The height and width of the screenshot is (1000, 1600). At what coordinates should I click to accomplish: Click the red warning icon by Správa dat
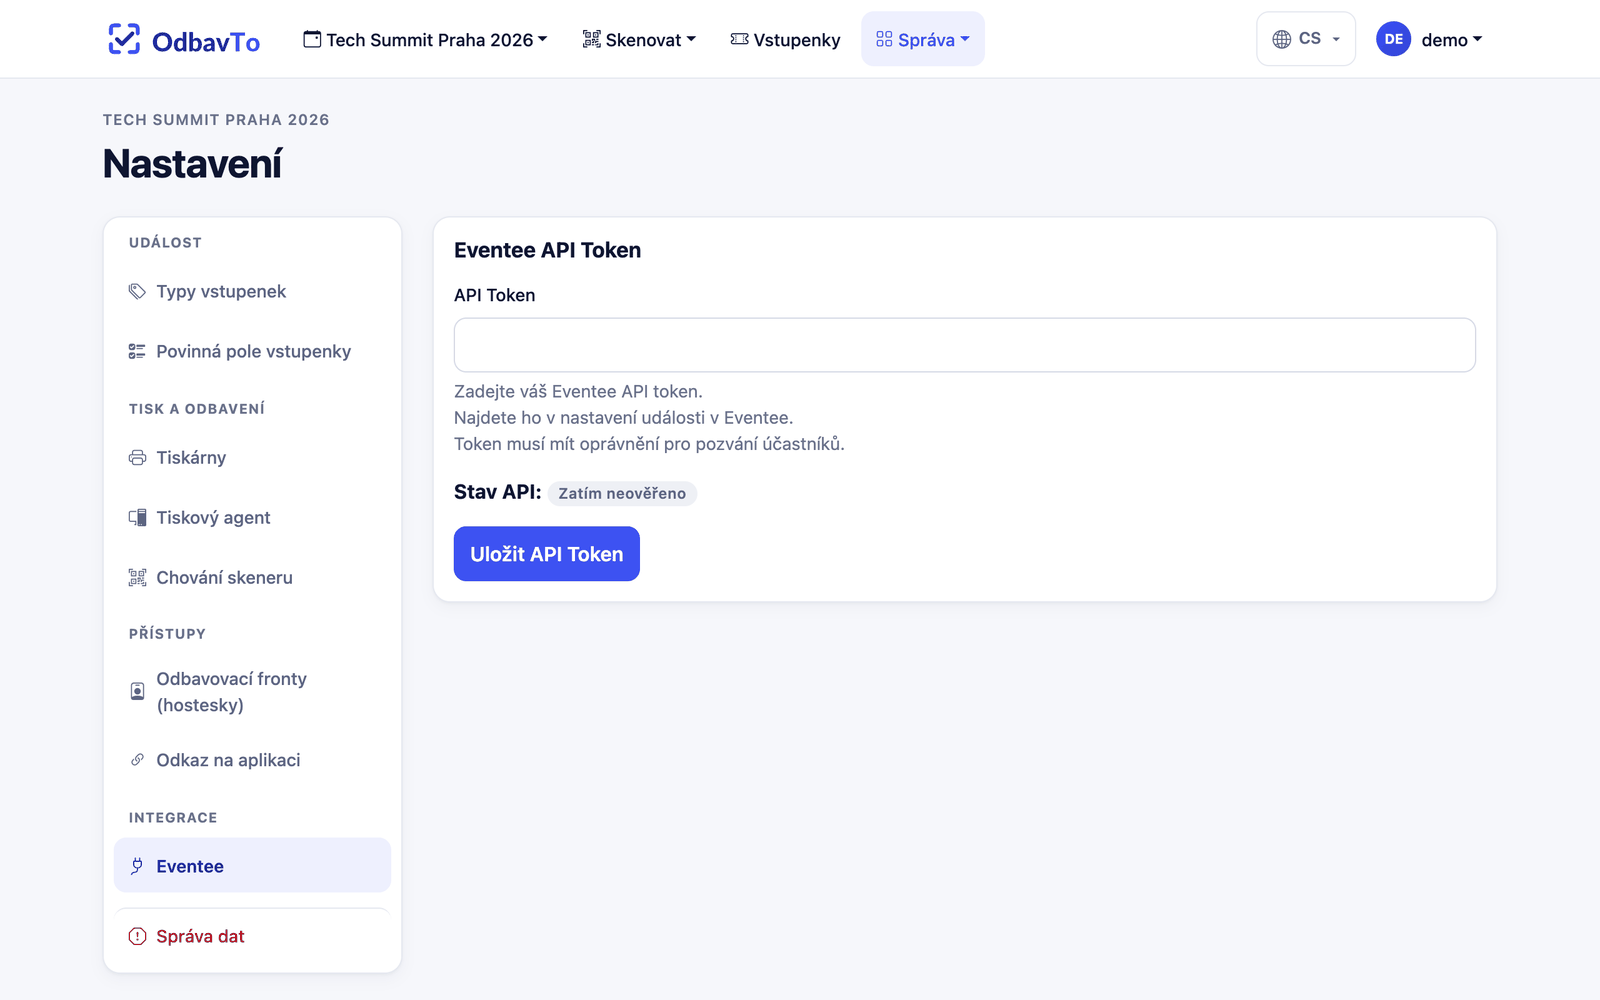137,936
